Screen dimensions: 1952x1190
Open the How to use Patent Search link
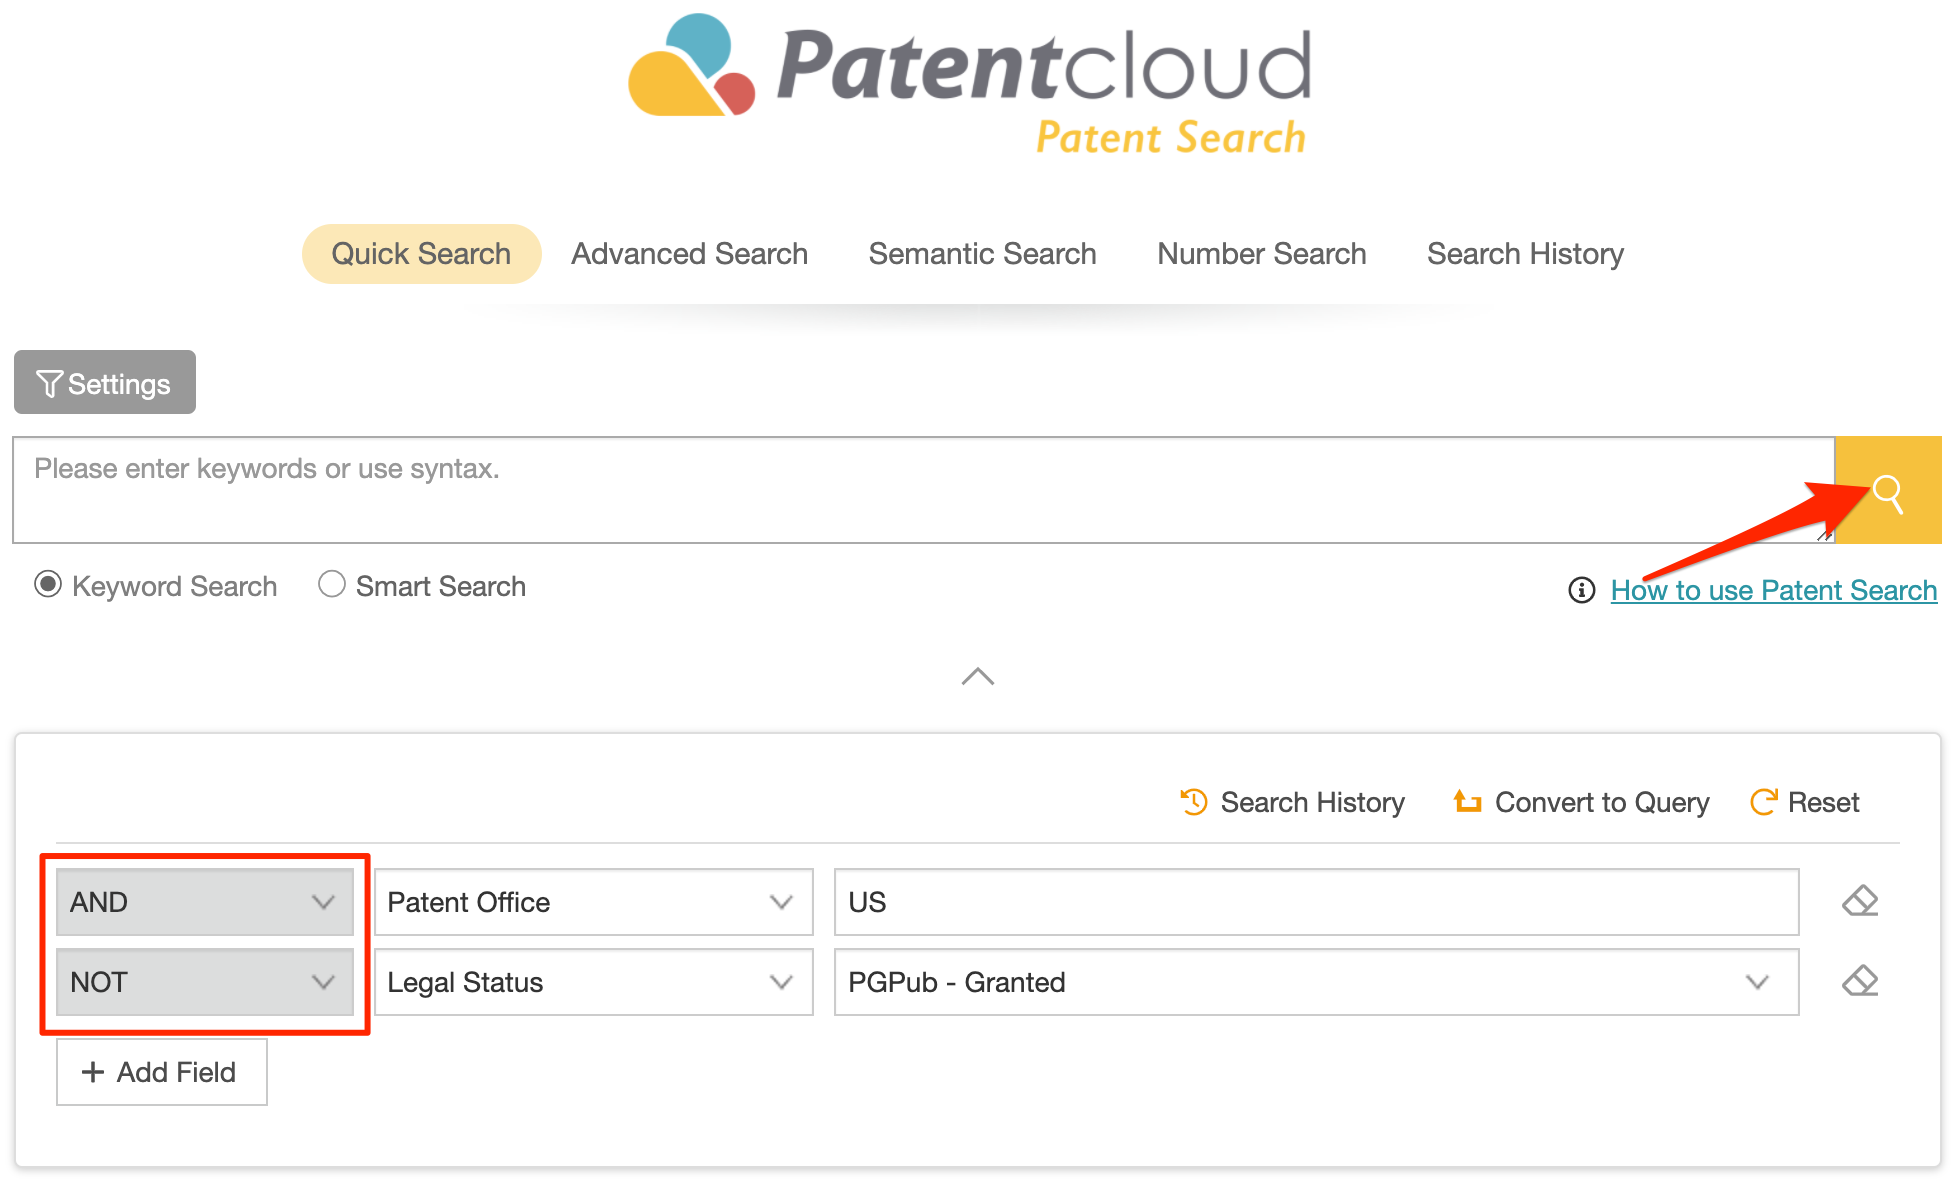point(1774,590)
